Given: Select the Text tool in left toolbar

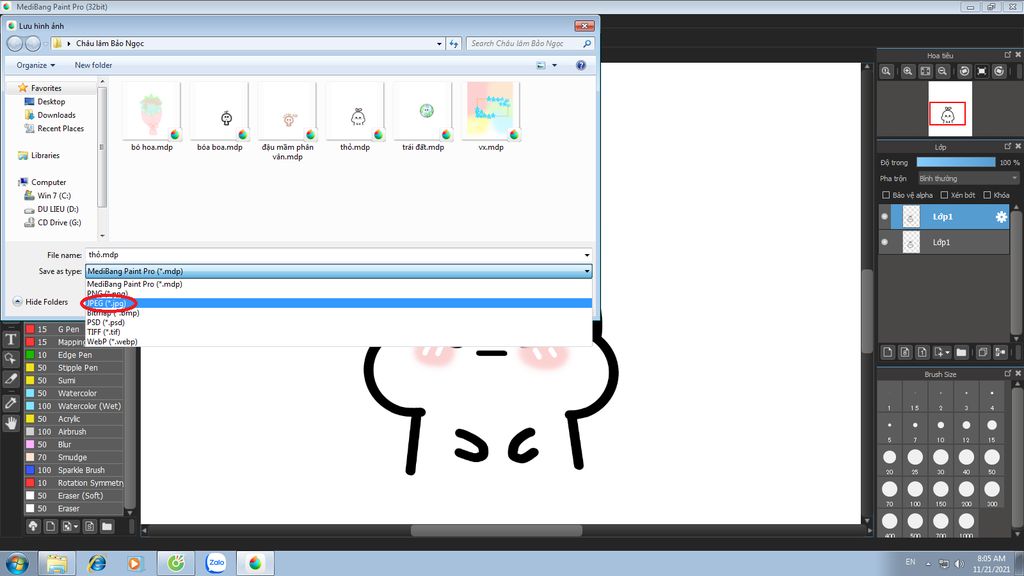Looking at the screenshot, I should point(10,339).
